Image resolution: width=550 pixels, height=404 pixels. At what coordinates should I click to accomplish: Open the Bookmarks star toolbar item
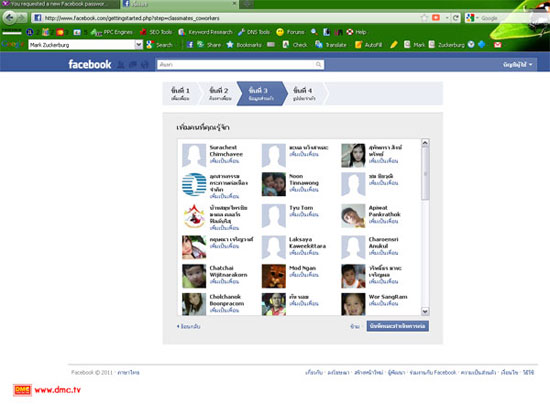[x=244, y=45]
